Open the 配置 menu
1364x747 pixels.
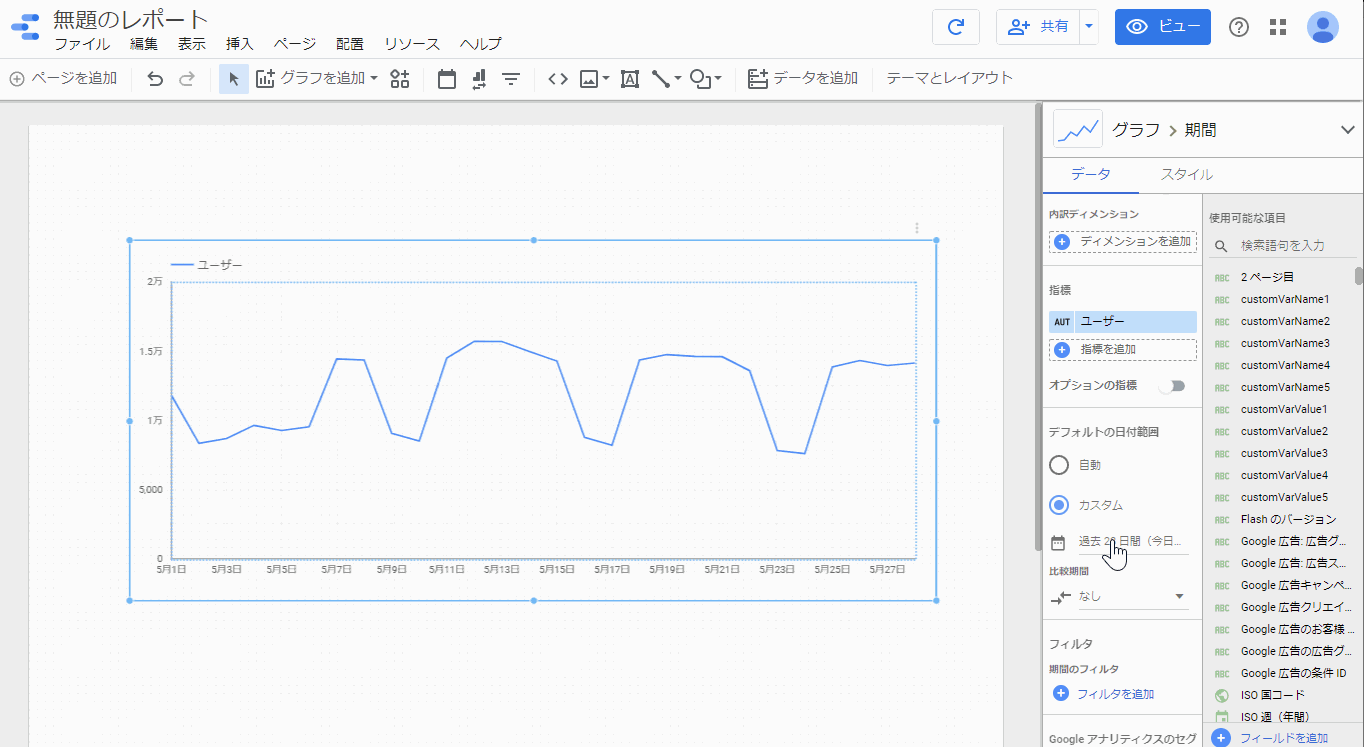[x=350, y=44]
